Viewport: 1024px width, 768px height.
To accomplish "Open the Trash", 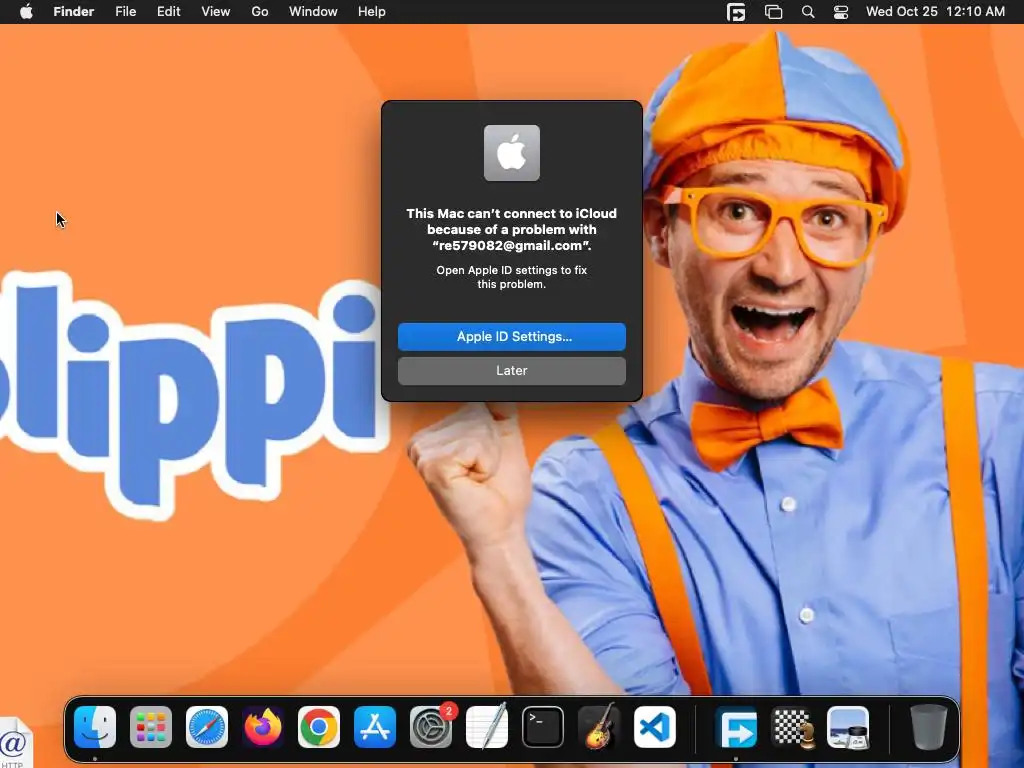I will coord(929,727).
